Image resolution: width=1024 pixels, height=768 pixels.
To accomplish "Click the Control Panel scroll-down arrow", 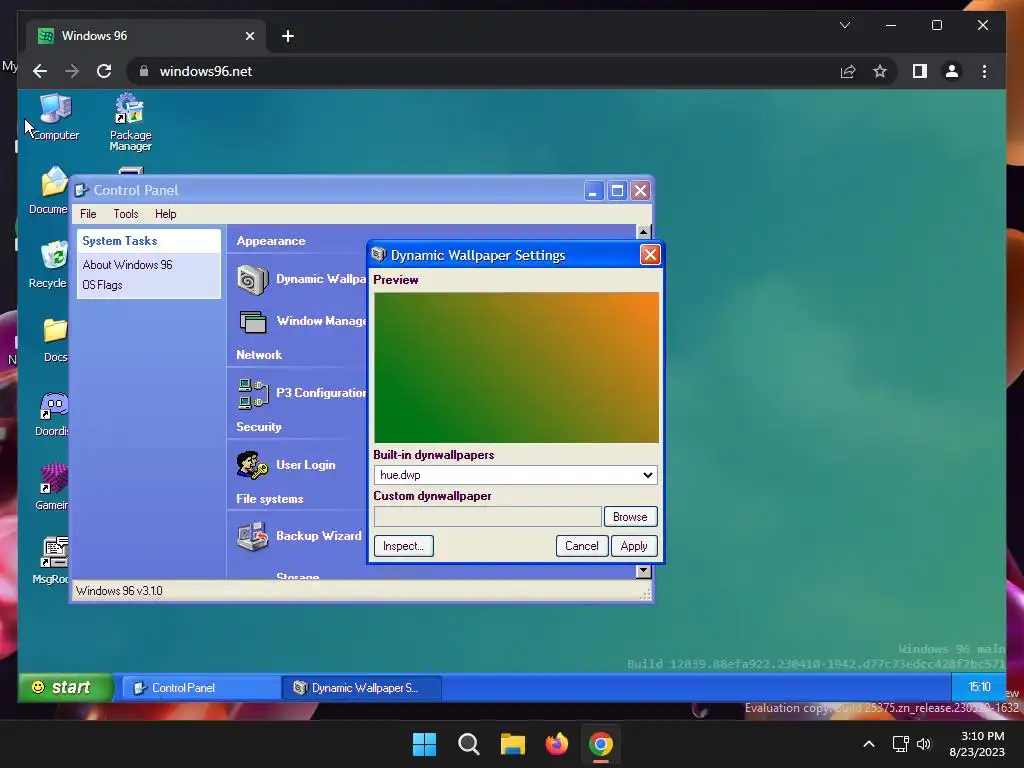I will 643,571.
